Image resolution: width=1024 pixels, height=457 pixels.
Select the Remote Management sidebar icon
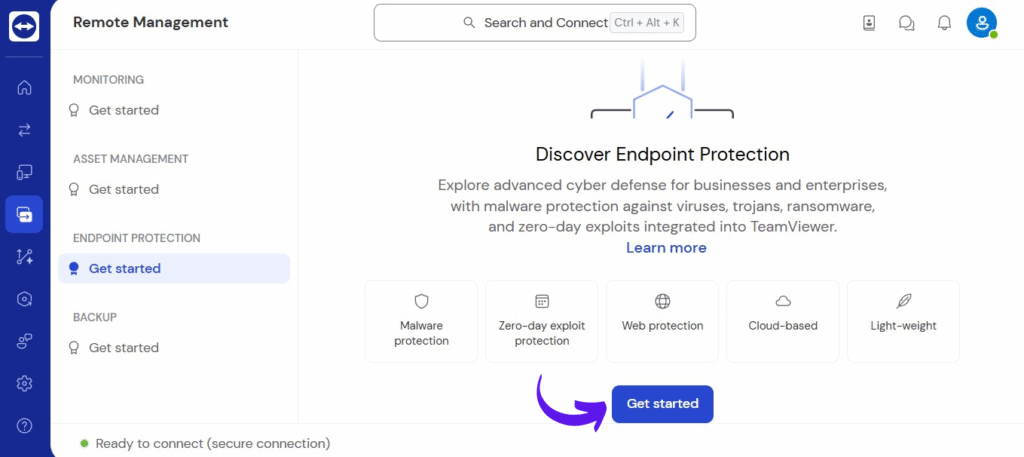(x=24, y=214)
